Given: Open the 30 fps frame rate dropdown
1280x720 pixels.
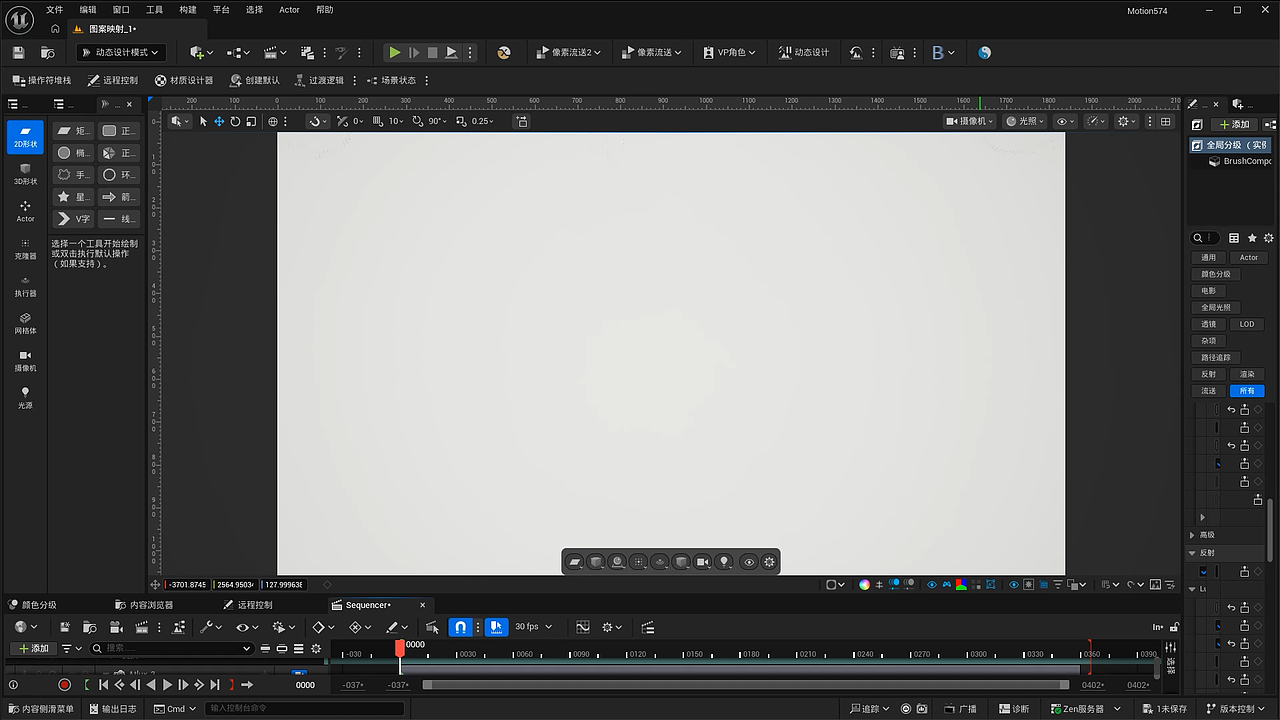Looking at the screenshot, I should pos(533,627).
